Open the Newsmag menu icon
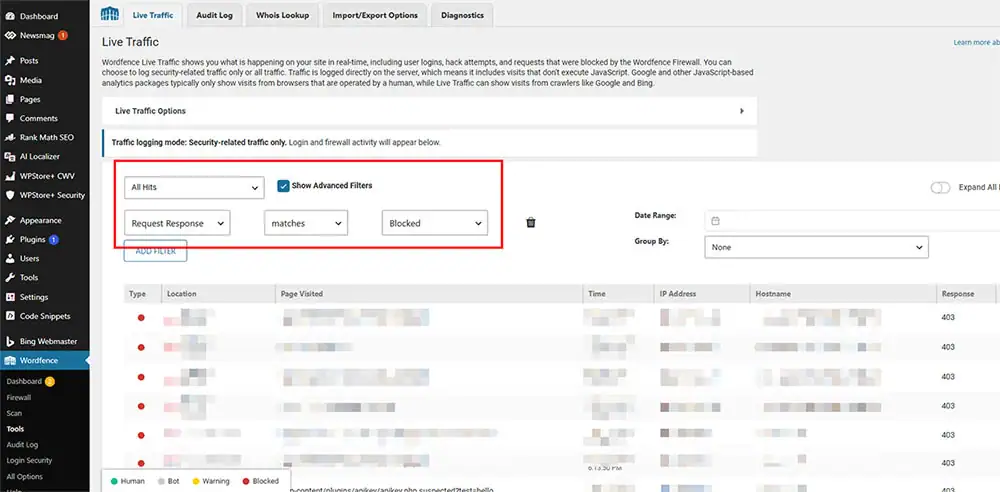1000x492 pixels. tap(10, 35)
